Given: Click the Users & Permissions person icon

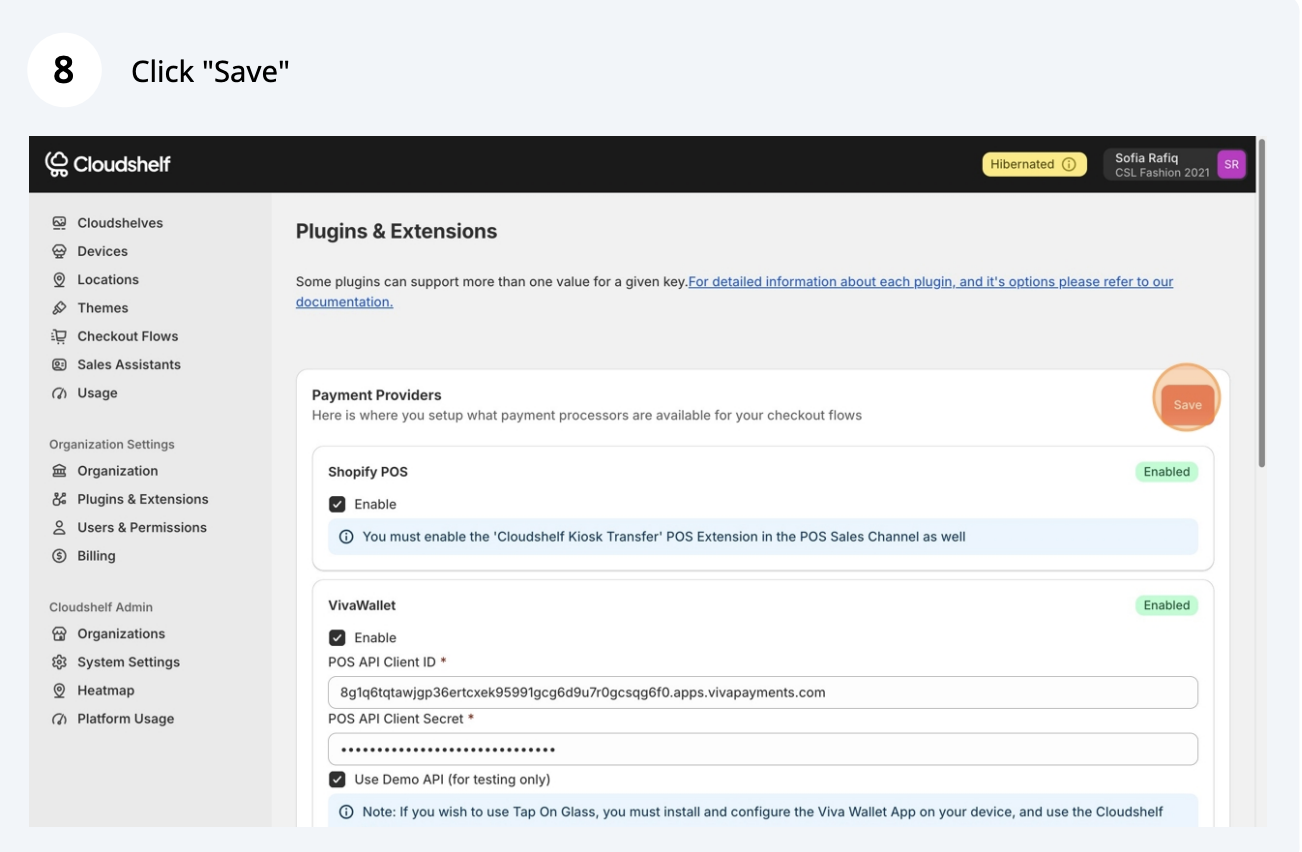Looking at the screenshot, I should tap(60, 528).
